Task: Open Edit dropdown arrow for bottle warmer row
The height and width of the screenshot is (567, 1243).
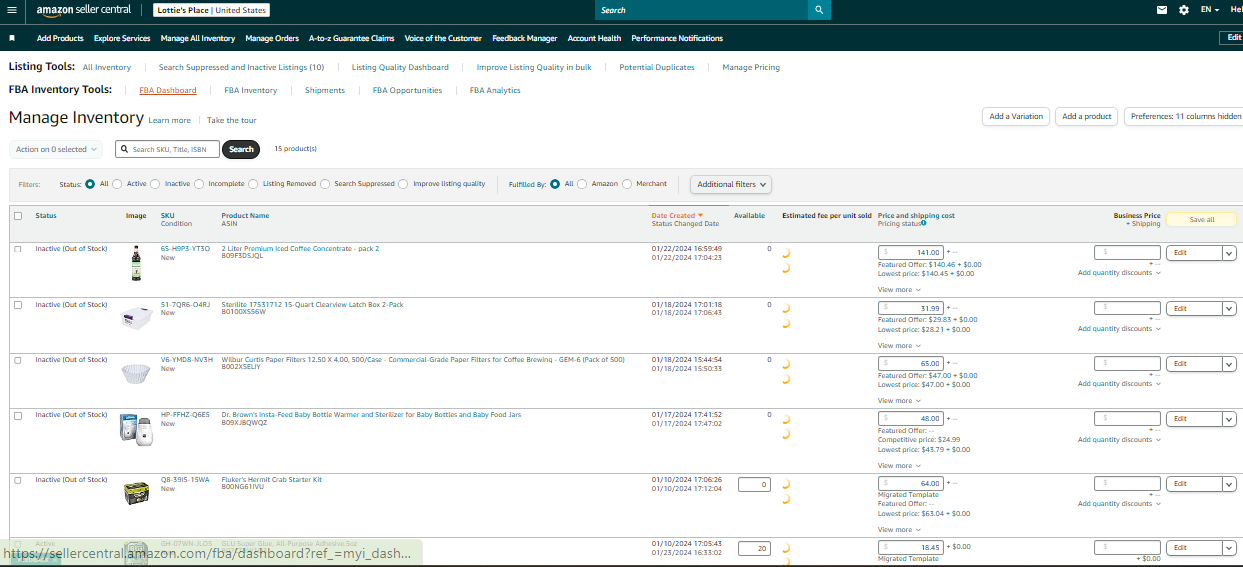Action: 1229,419
